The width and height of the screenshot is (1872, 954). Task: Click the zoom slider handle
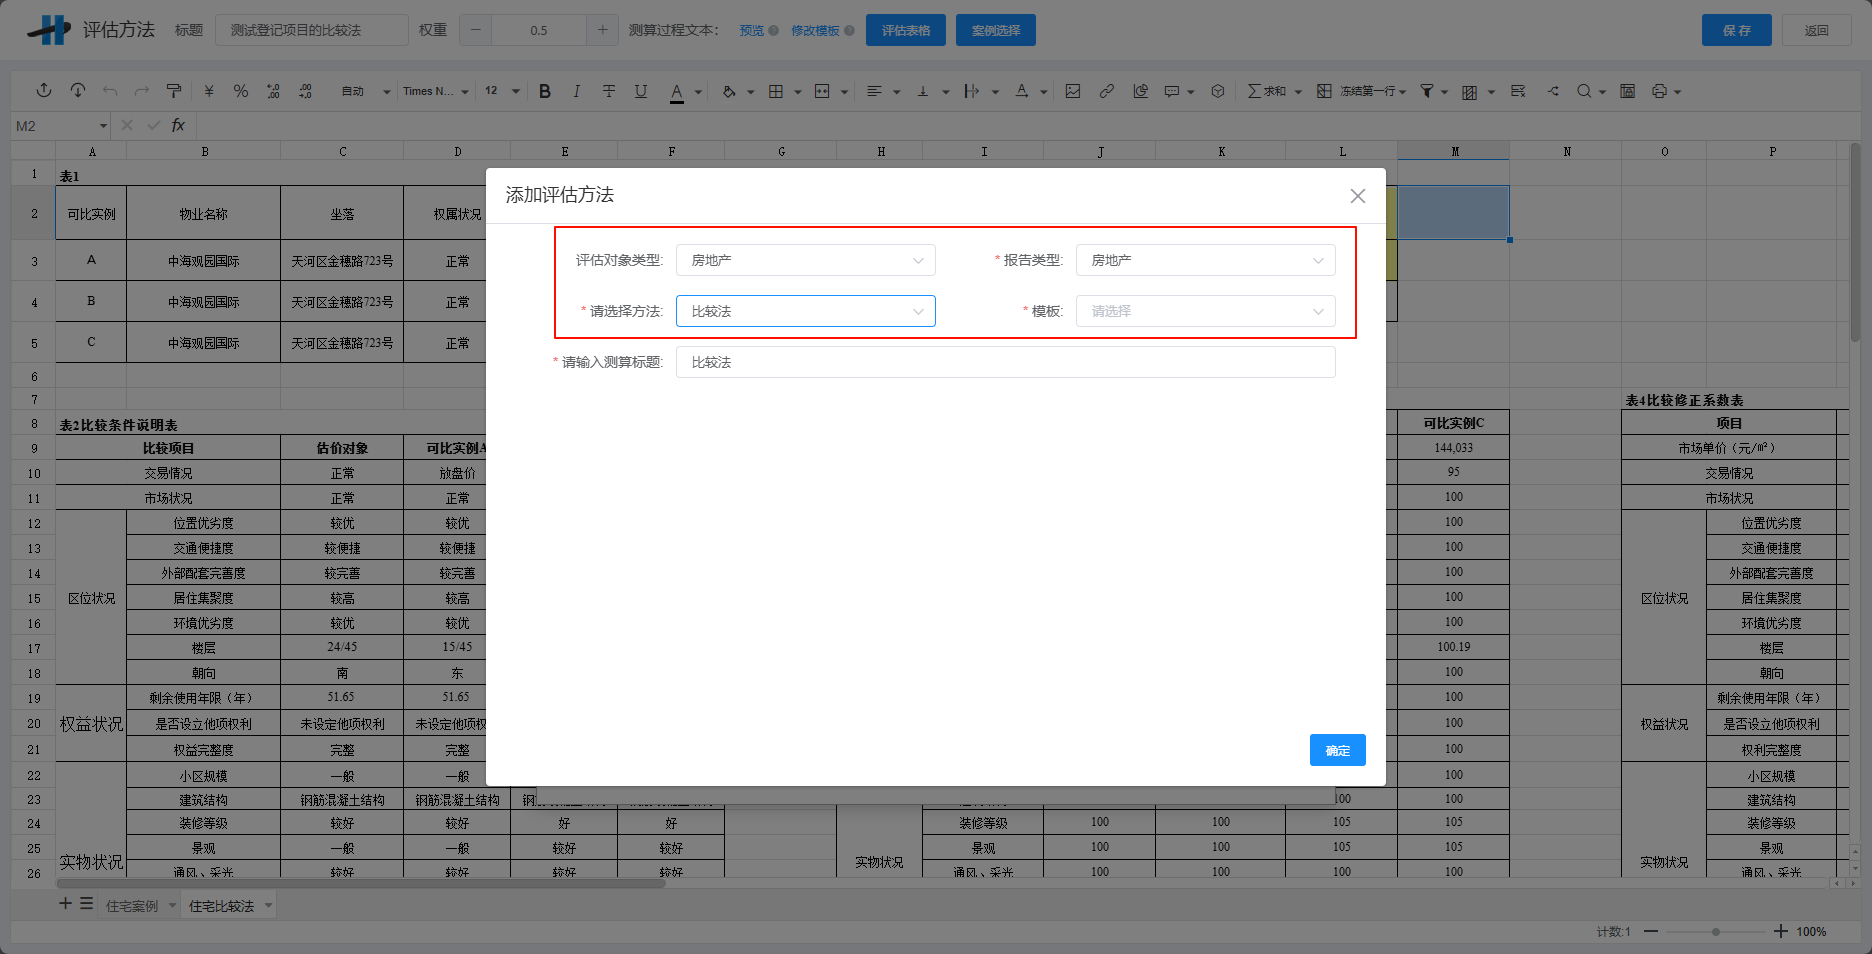1716,932
